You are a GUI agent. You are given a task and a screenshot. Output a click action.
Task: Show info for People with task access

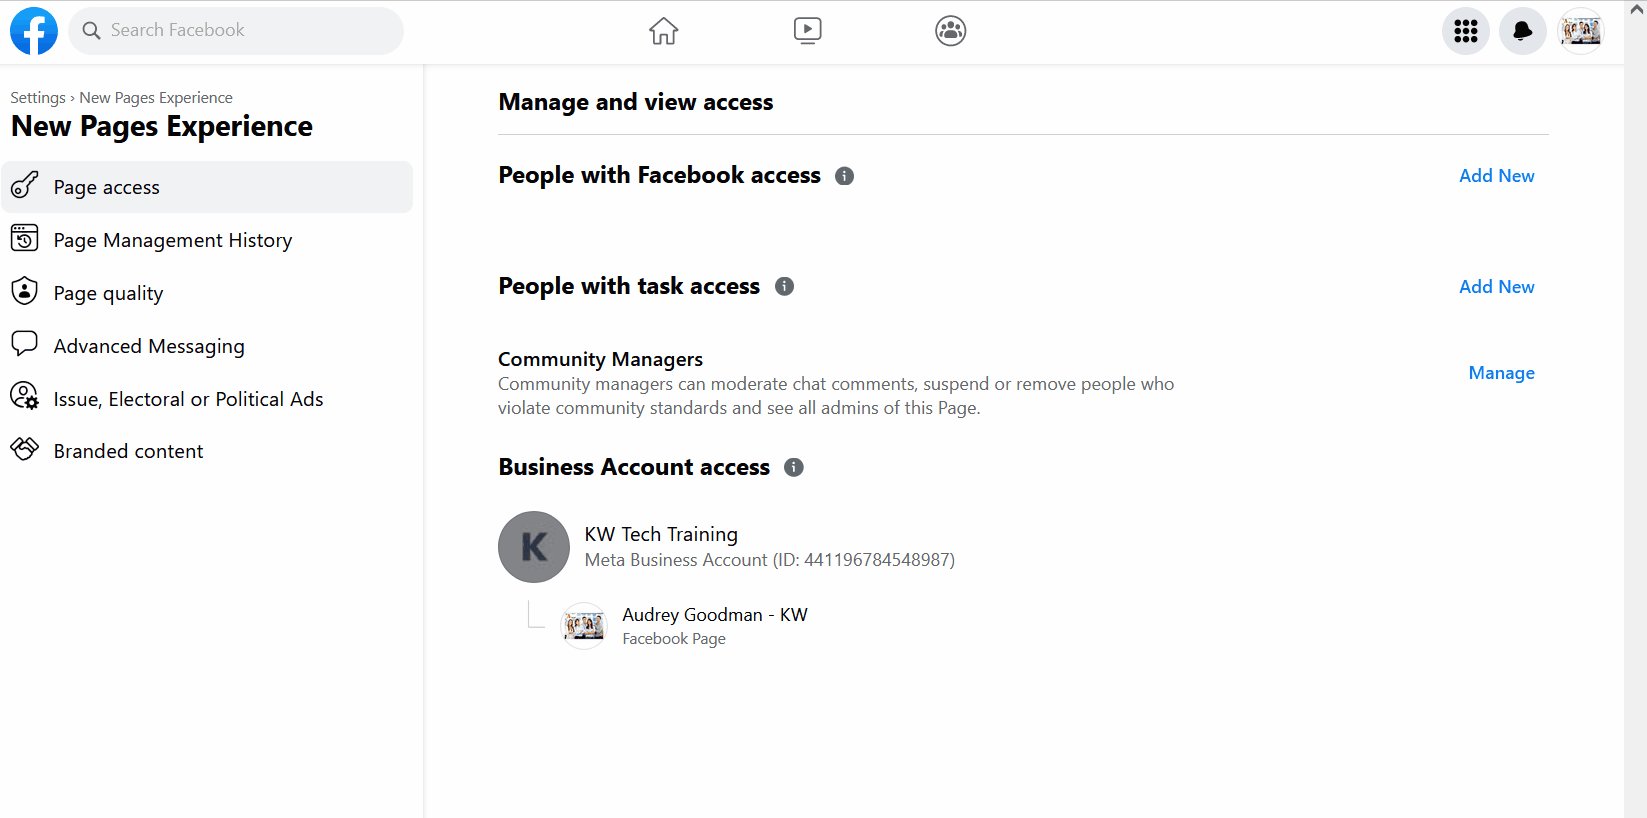click(x=785, y=287)
